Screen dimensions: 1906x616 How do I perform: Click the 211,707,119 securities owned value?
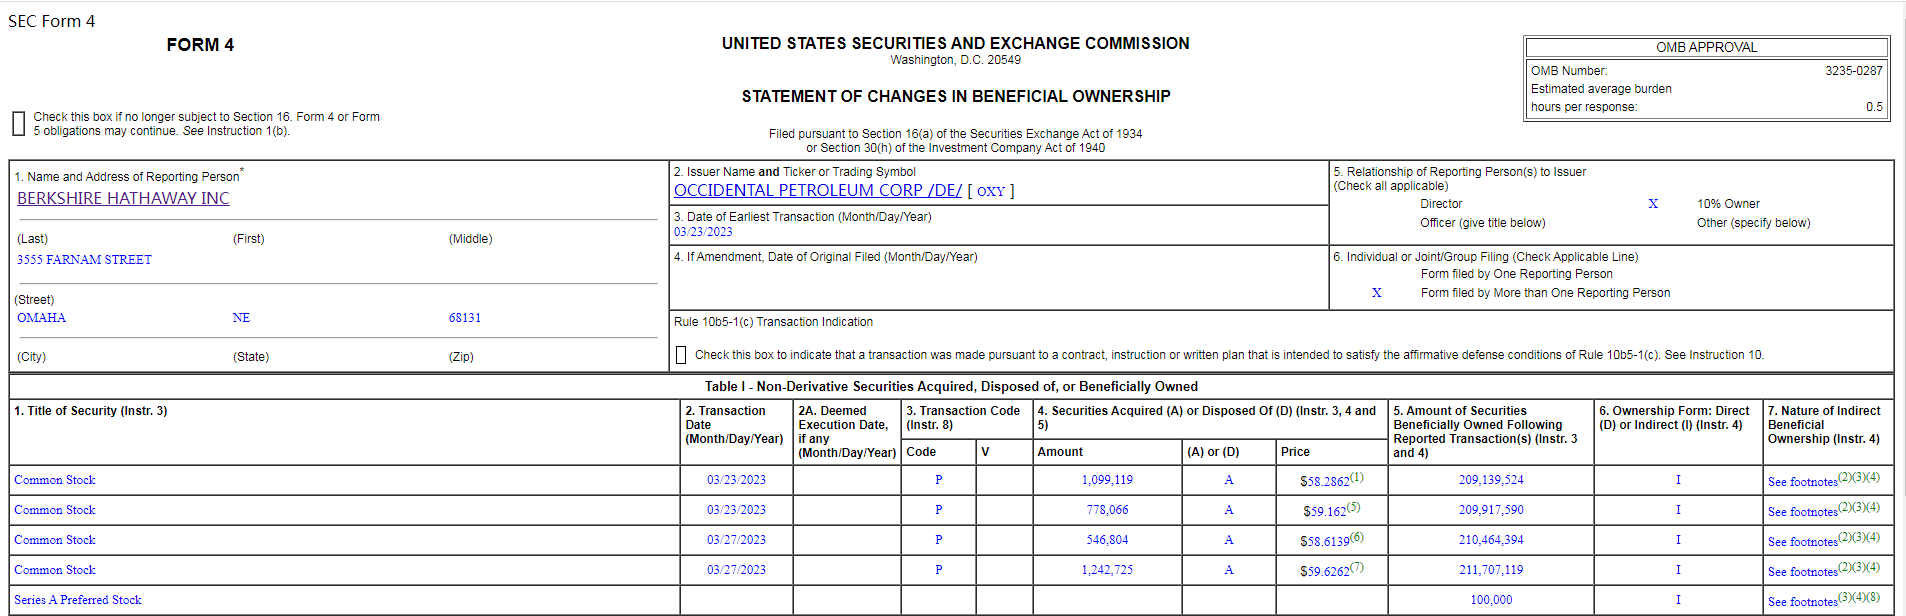click(x=1491, y=570)
